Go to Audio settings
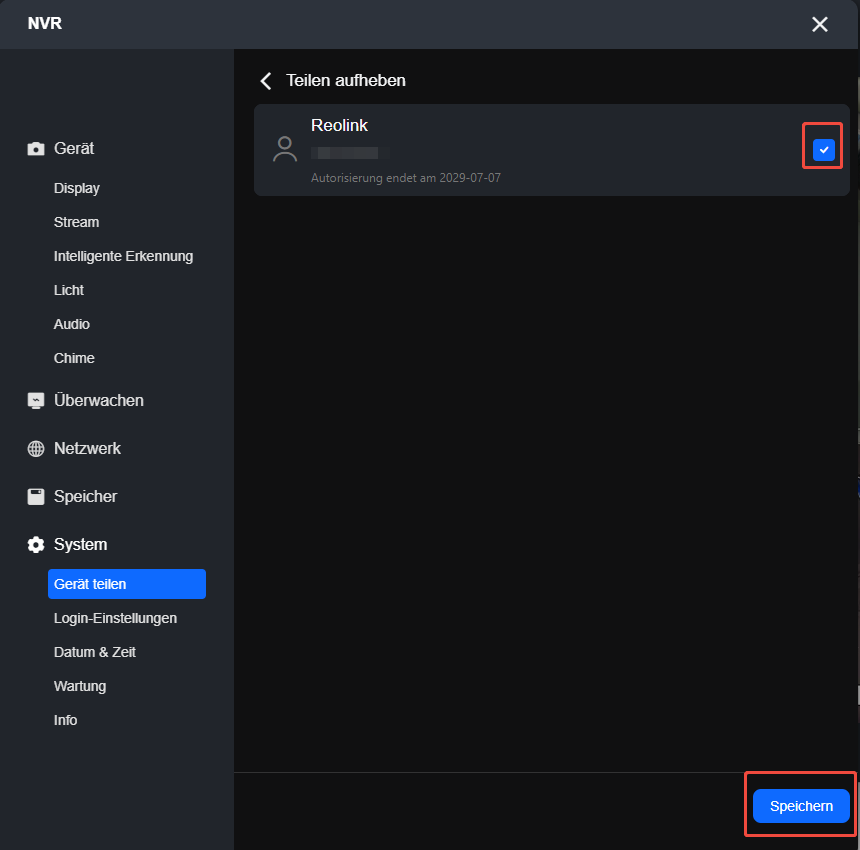 [x=71, y=324]
